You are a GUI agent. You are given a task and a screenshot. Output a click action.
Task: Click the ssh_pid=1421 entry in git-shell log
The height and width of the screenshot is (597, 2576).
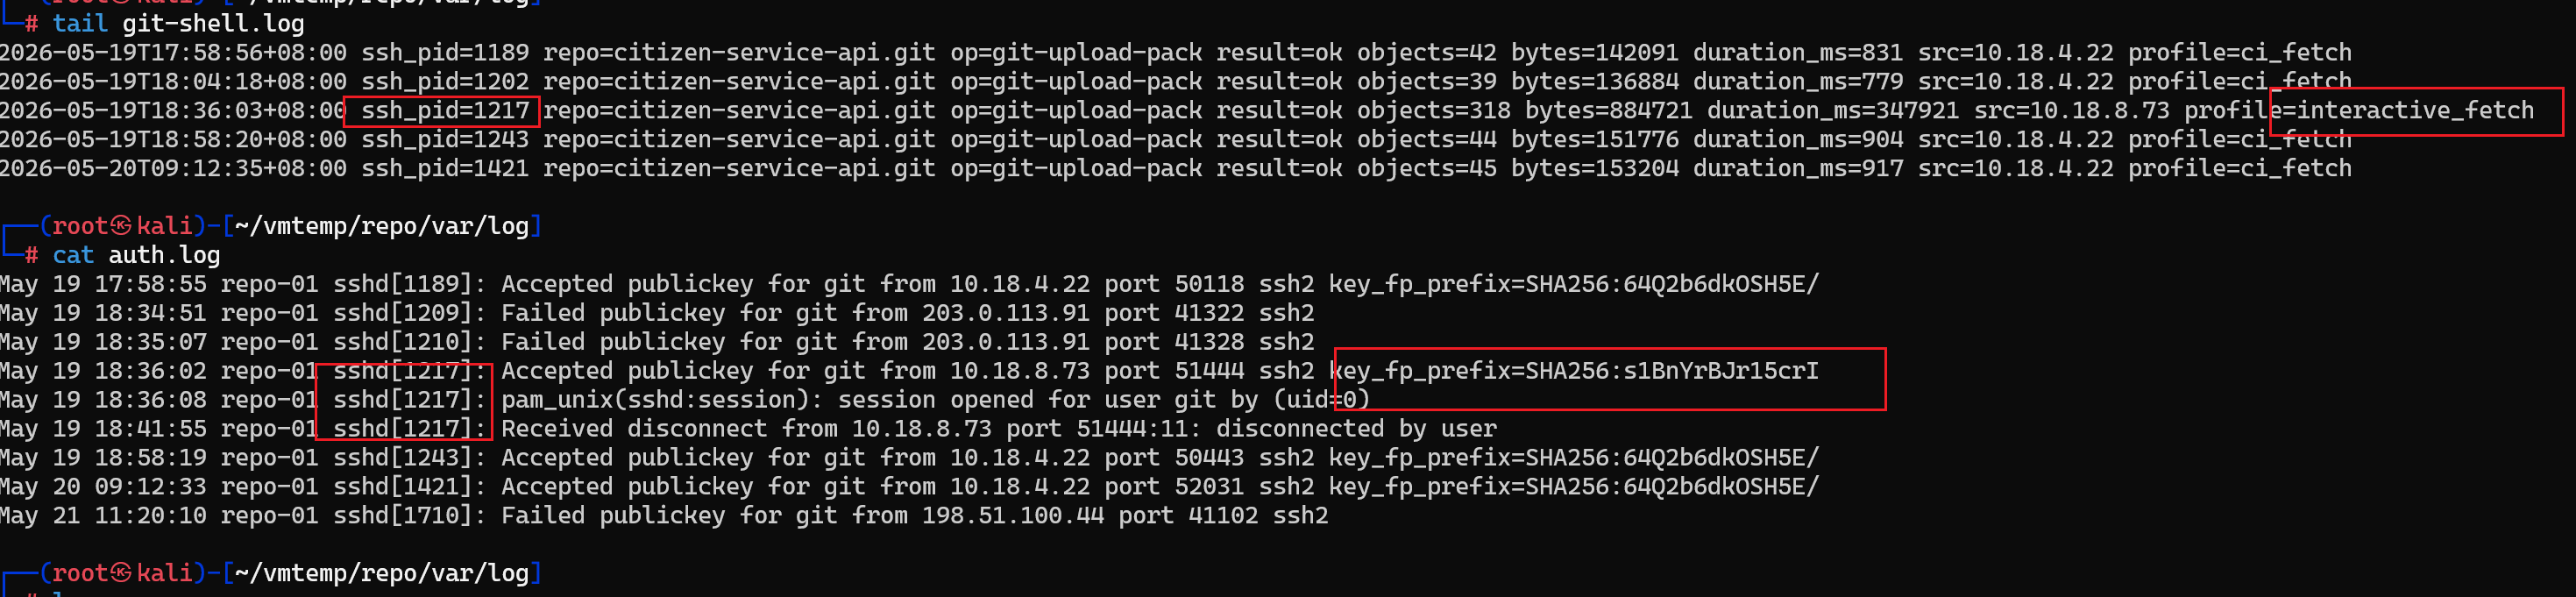coord(445,168)
